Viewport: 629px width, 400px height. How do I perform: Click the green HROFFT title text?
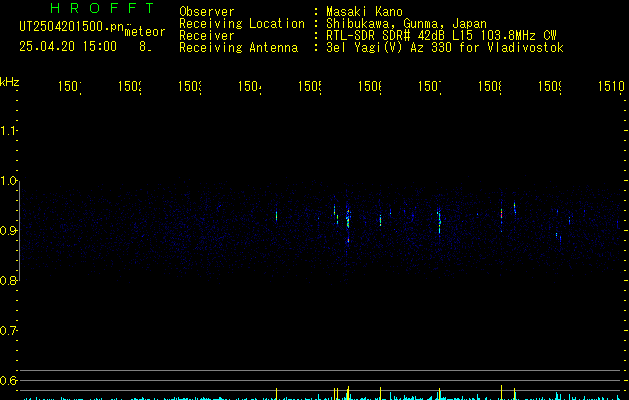(102, 8)
